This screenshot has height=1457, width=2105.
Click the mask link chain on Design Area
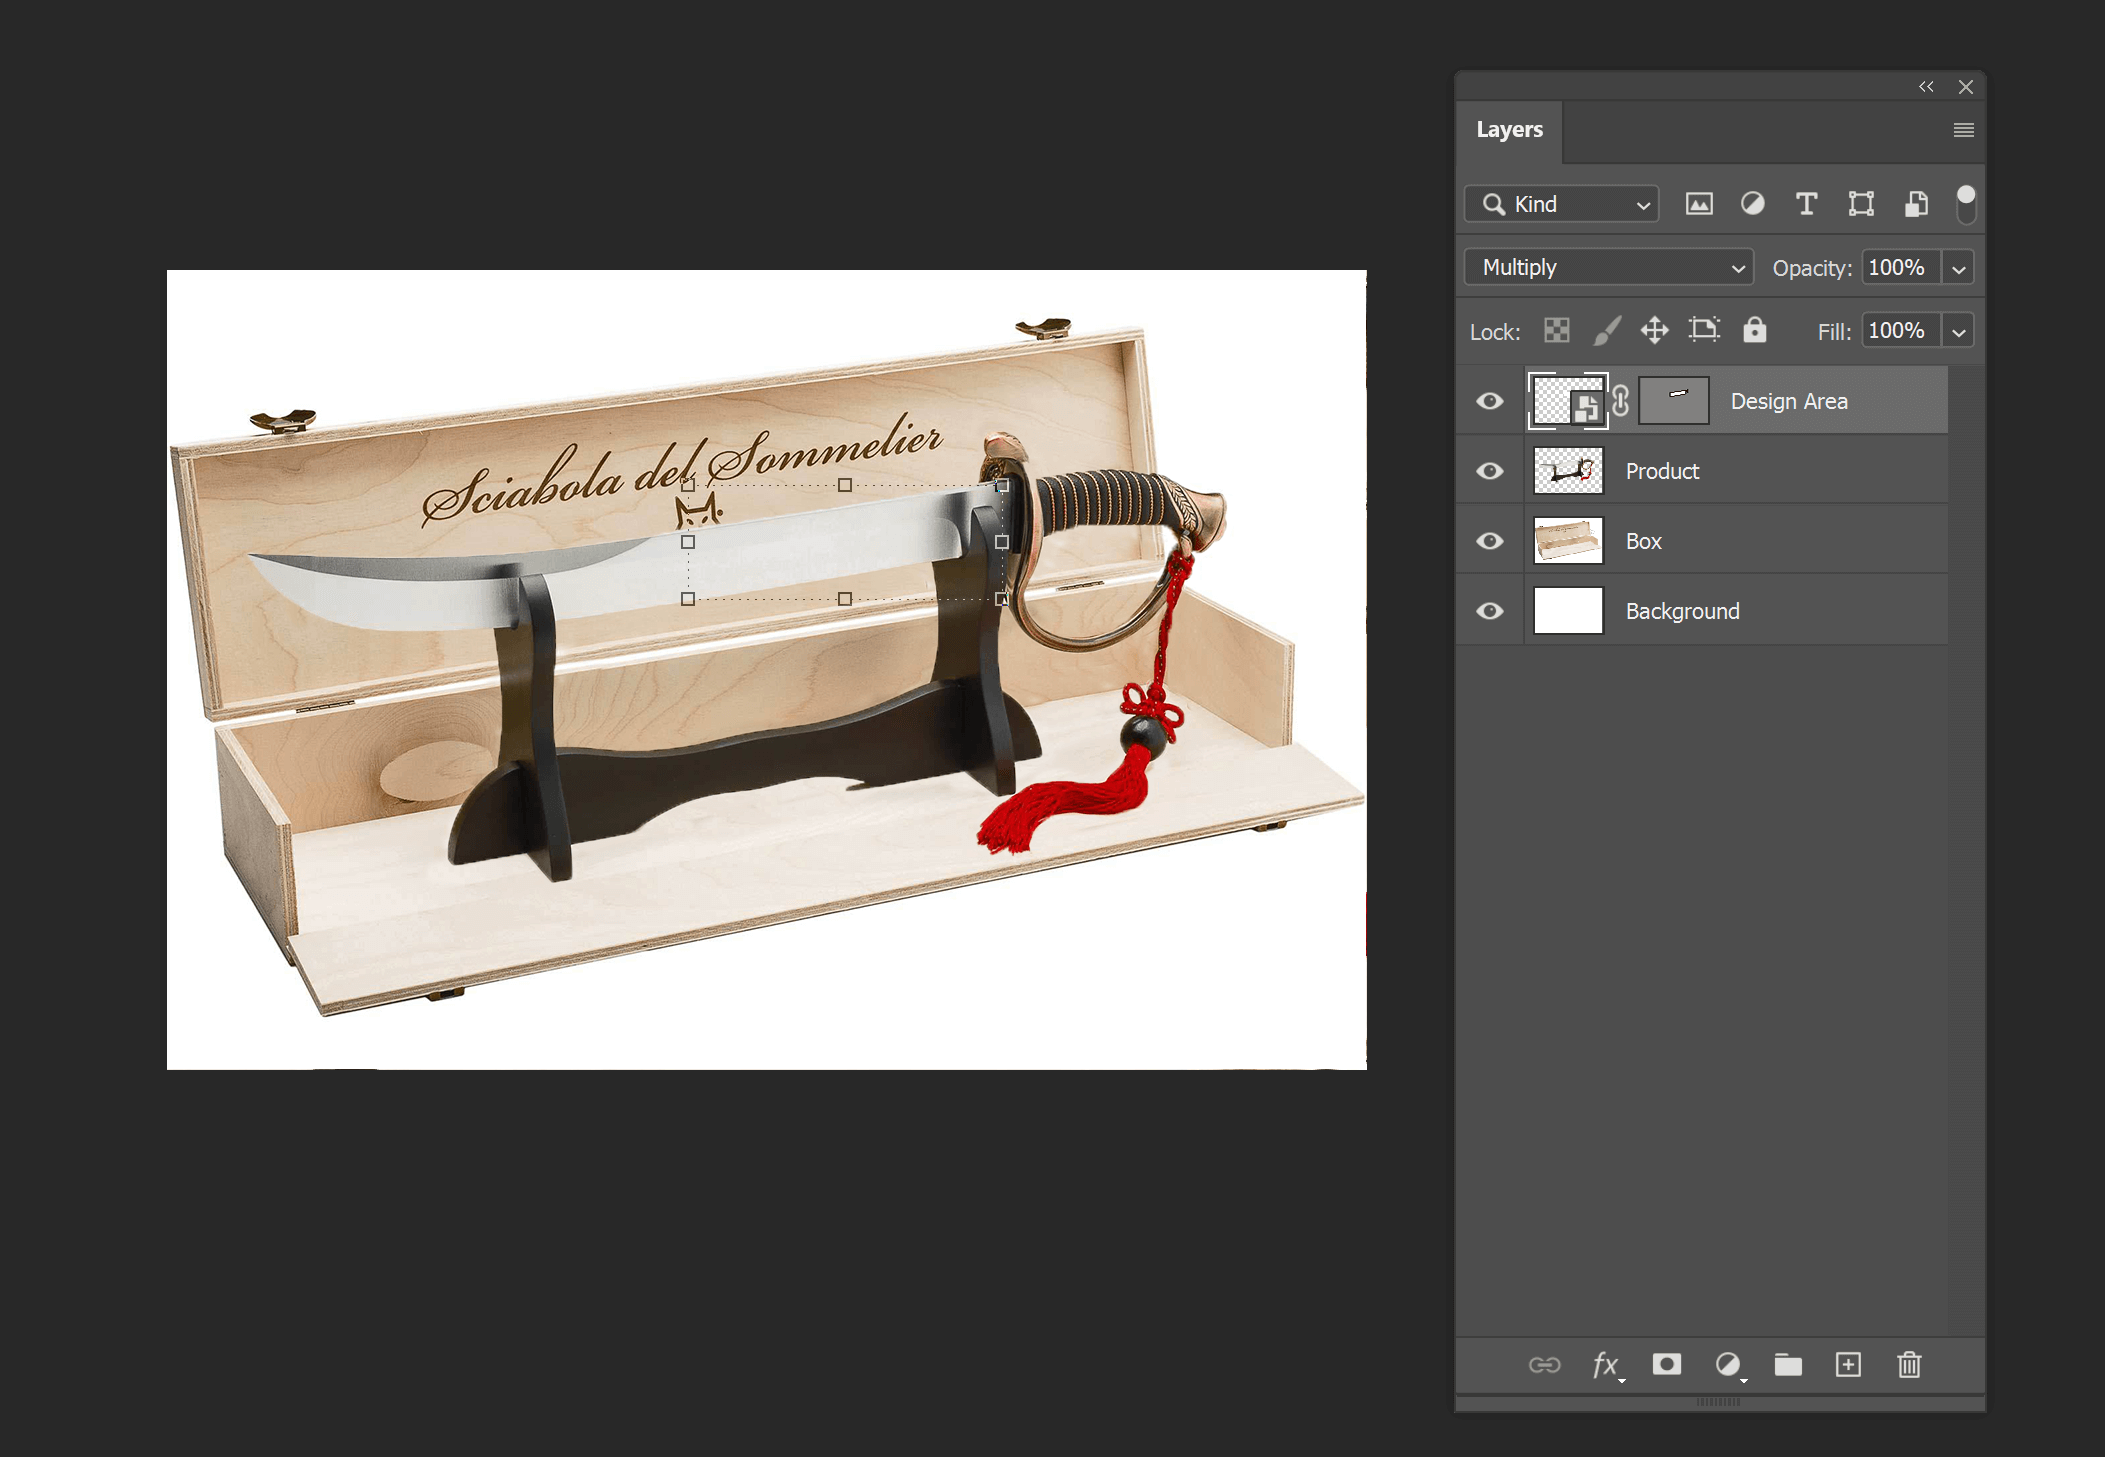pos(1621,401)
